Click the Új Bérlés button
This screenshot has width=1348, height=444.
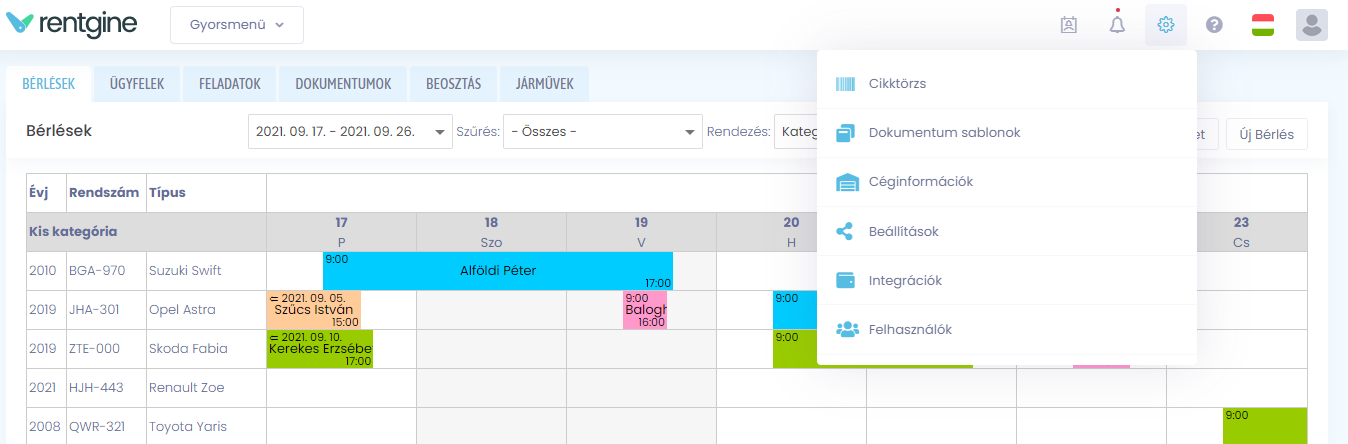(1266, 134)
